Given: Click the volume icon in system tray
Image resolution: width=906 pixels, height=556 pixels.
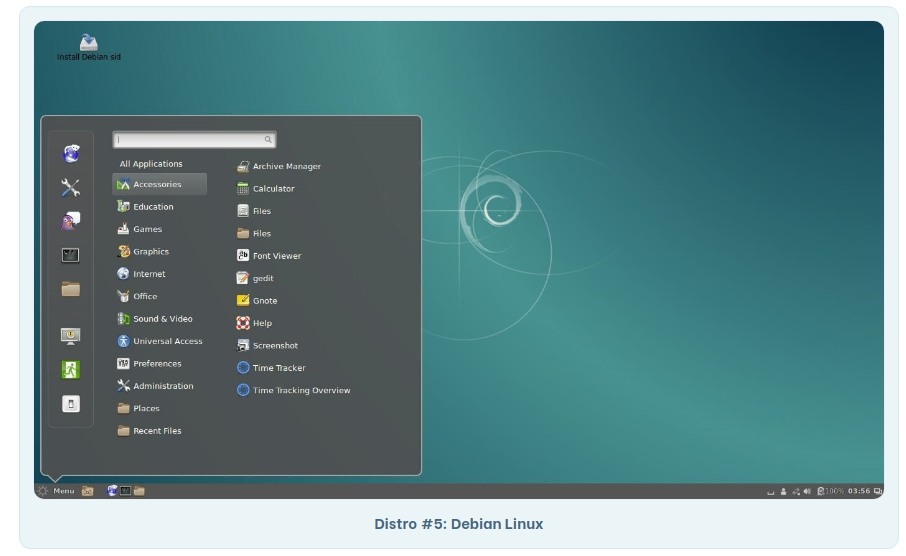Looking at the screenshot, I should coord(806,491).
